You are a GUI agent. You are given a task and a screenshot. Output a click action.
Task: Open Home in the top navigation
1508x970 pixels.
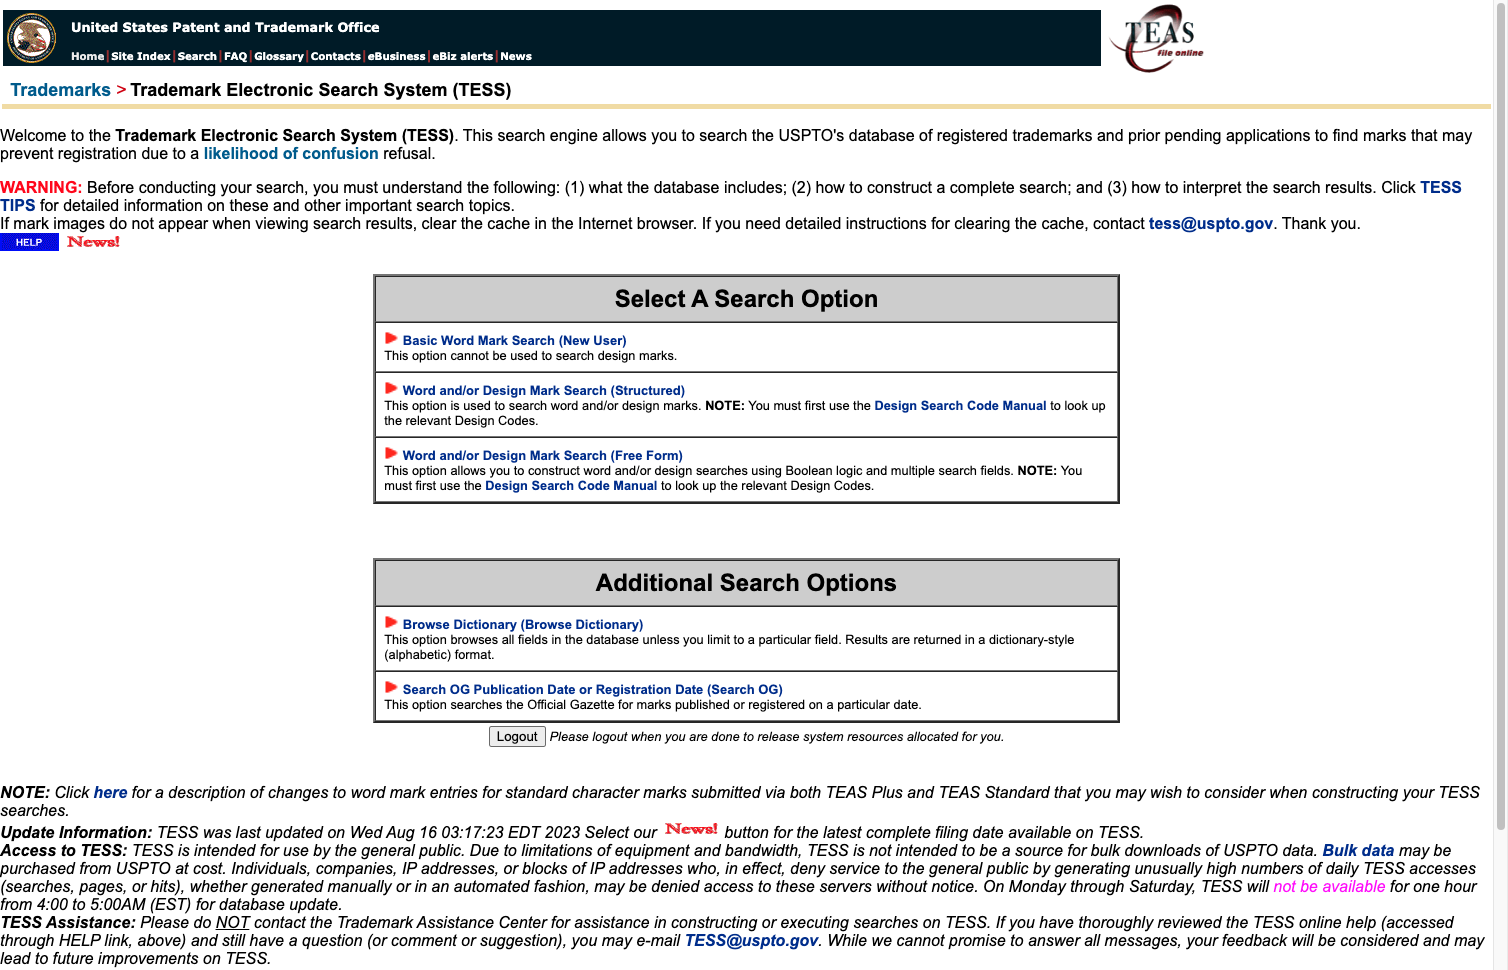(87, 57)
